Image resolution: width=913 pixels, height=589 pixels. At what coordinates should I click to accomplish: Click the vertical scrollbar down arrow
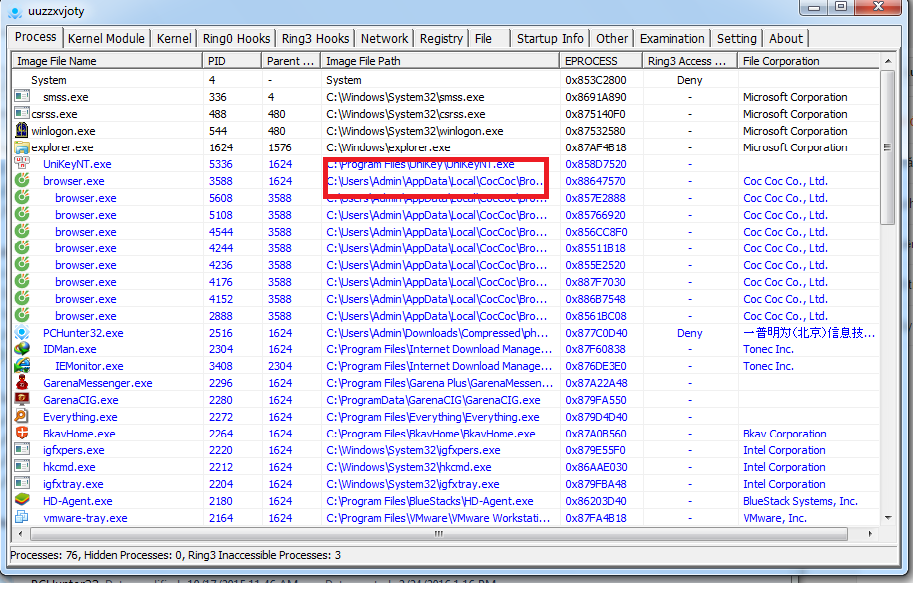click(889, 518)
